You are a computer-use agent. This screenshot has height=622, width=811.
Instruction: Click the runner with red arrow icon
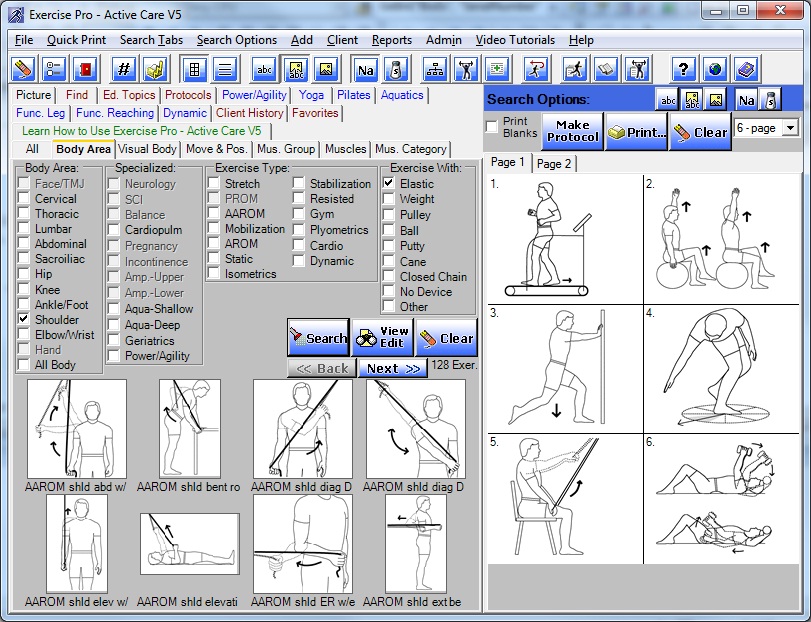536,69
